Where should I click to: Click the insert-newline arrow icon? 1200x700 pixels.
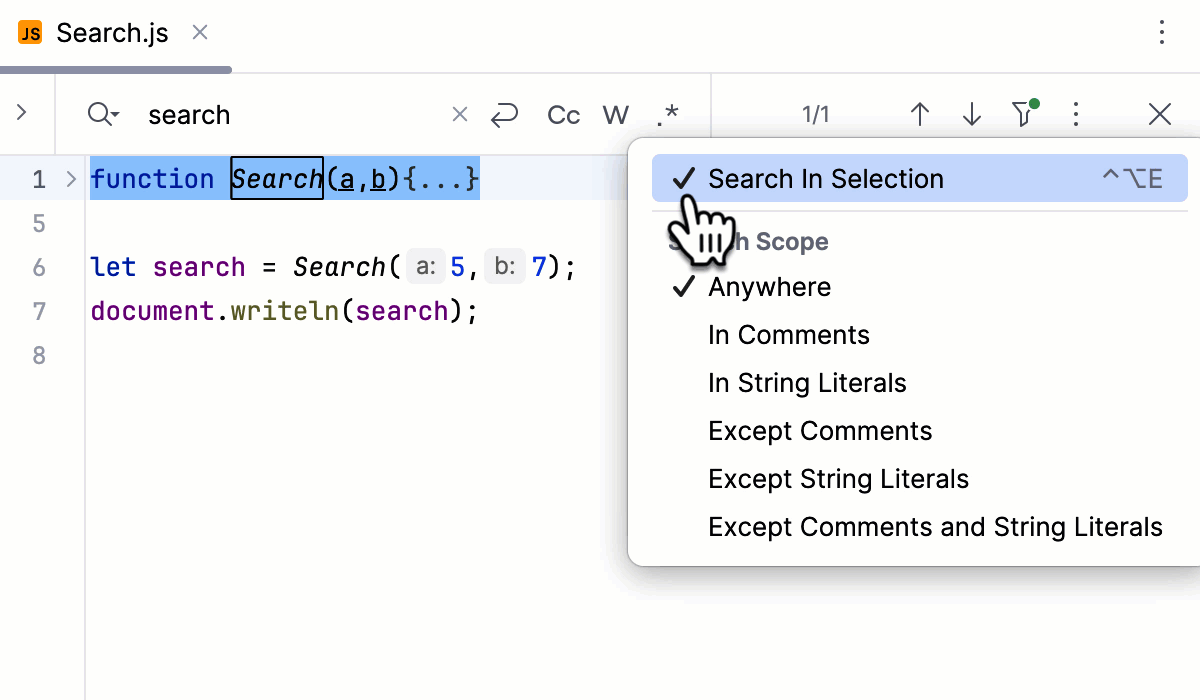point(505,114)
